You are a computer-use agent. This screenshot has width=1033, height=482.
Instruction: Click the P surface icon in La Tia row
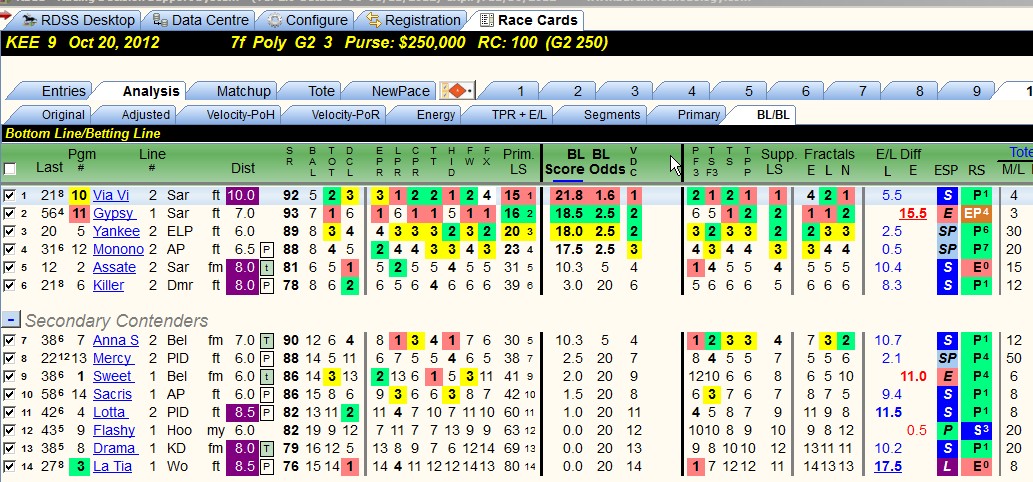pyautogui.click(x=267, y=466)
